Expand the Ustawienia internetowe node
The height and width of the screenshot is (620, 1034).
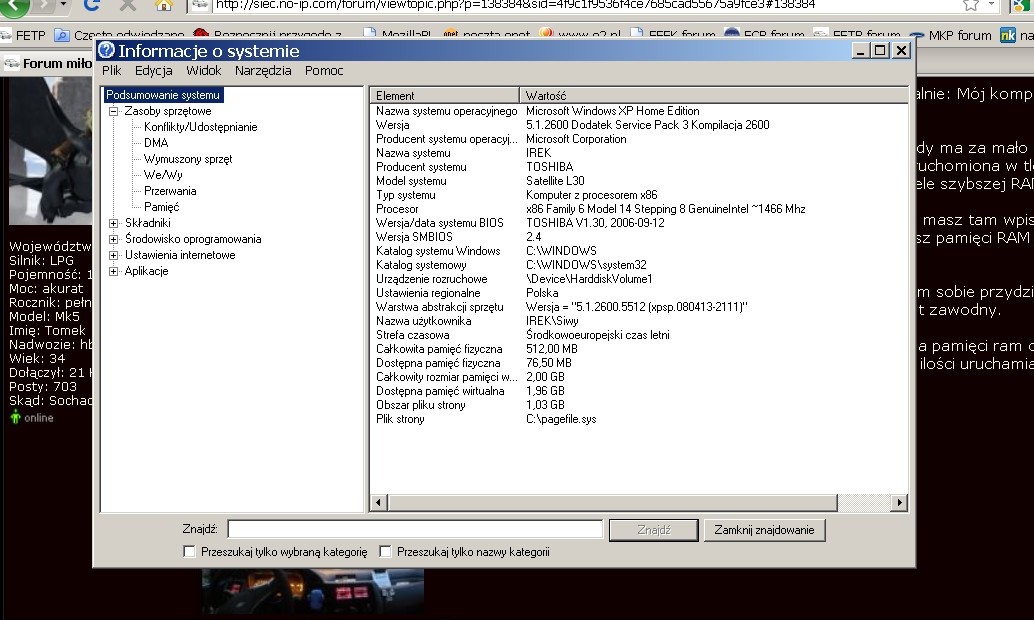pos(114,255)
